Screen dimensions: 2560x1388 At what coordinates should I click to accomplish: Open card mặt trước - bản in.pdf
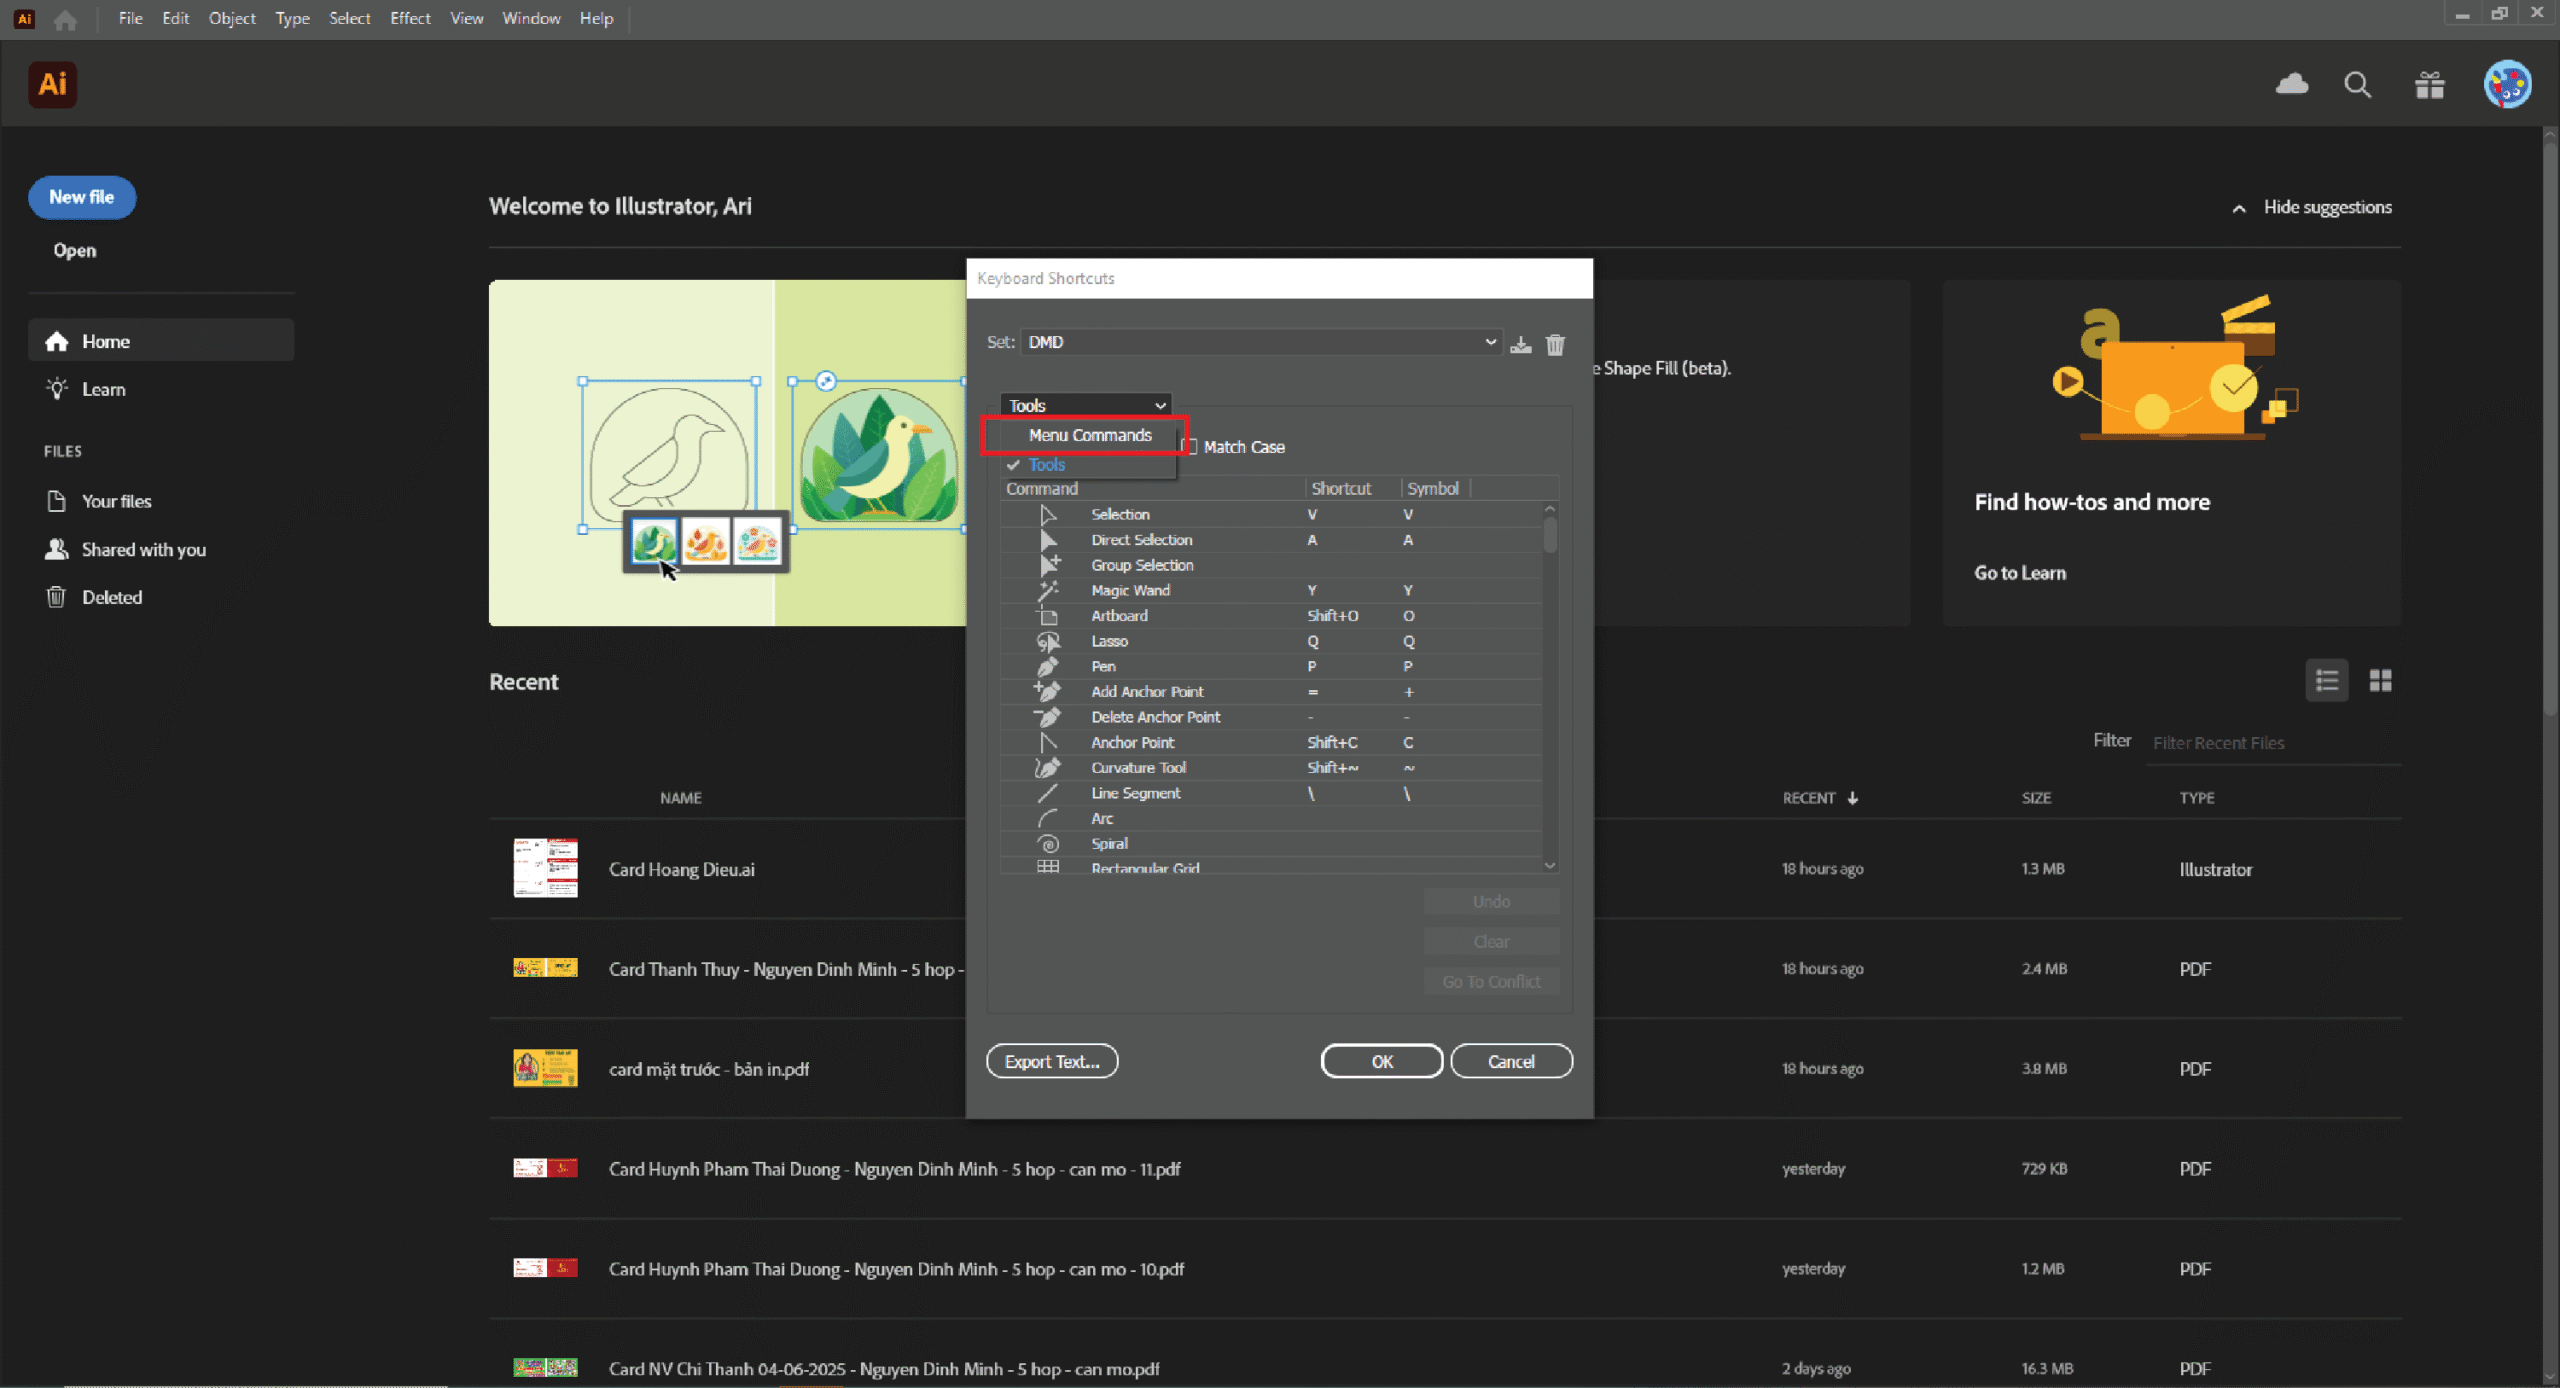pyautogui.click(x=709, y=1069)
